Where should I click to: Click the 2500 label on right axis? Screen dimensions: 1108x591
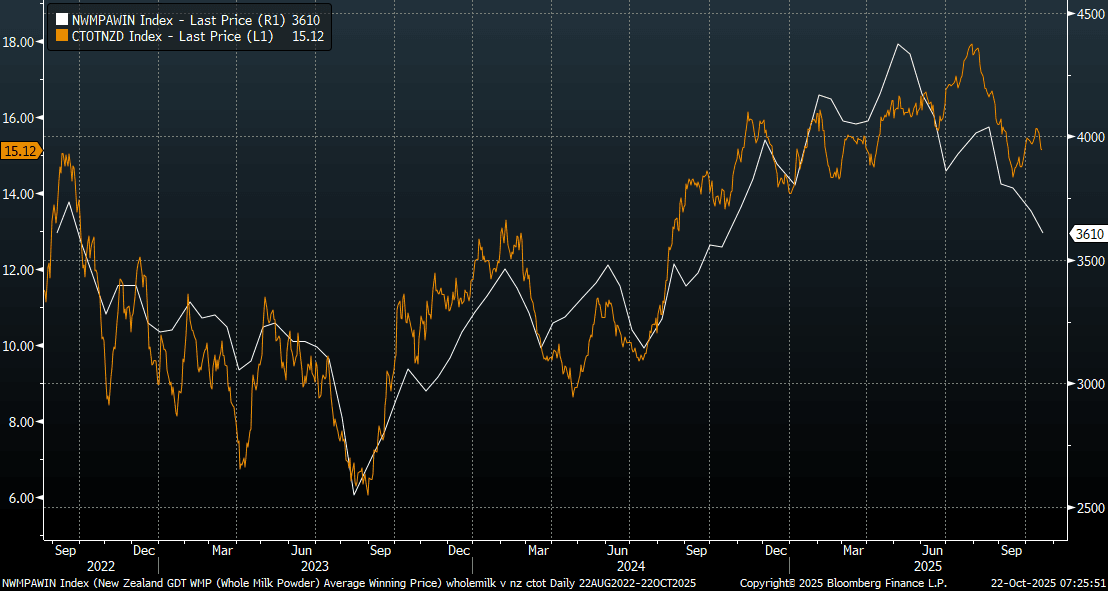[x=1089, y=508]
